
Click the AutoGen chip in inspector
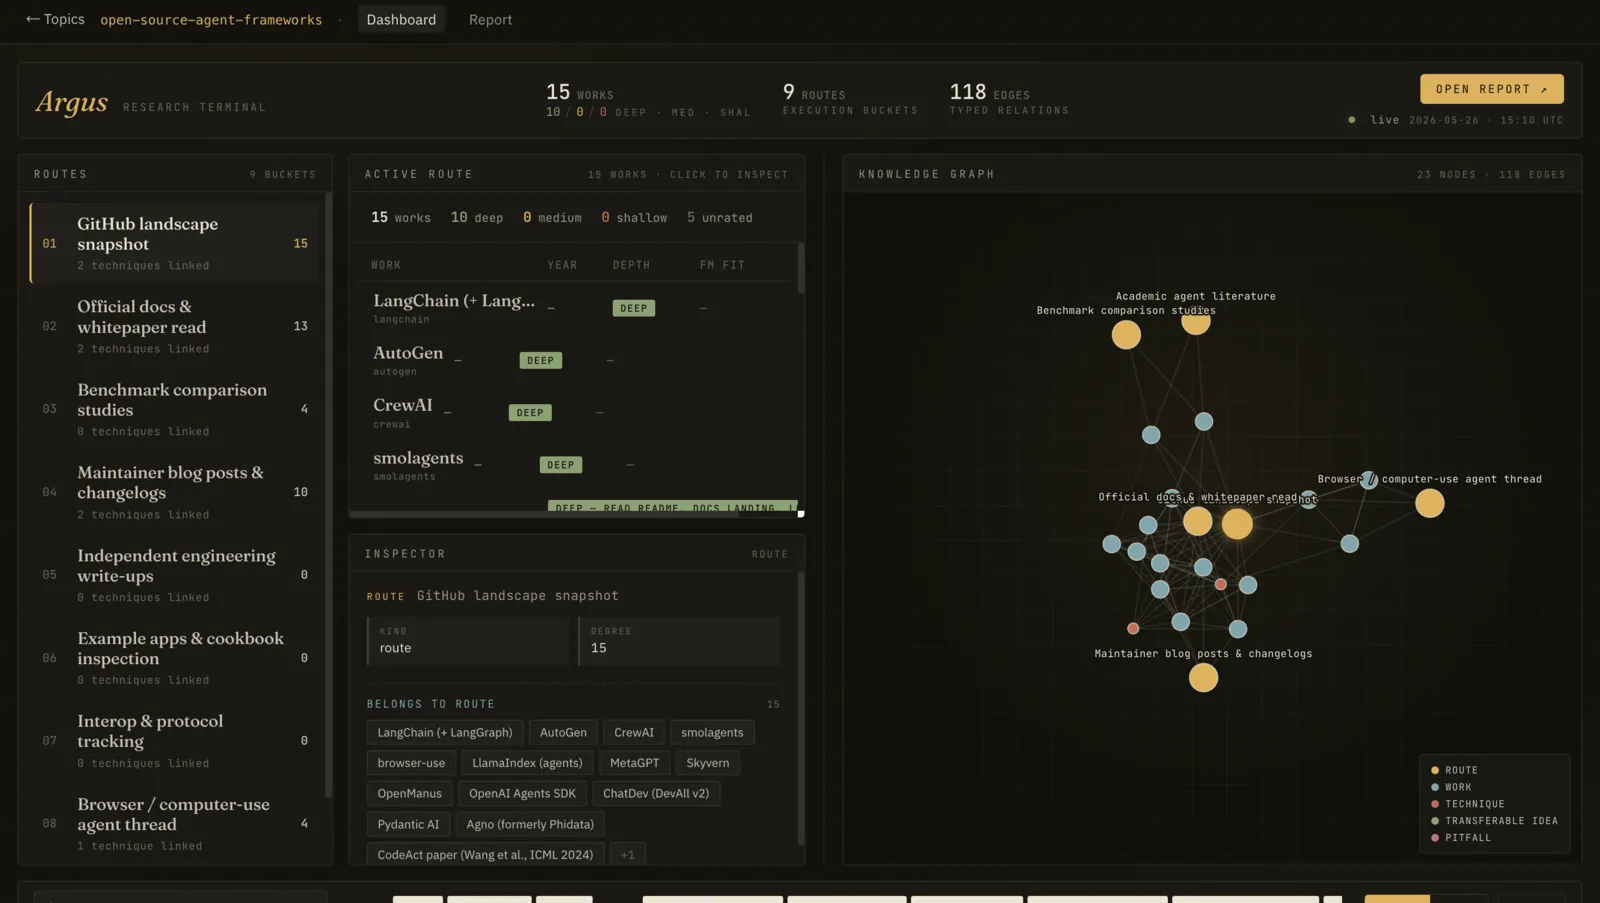[563, 732]
